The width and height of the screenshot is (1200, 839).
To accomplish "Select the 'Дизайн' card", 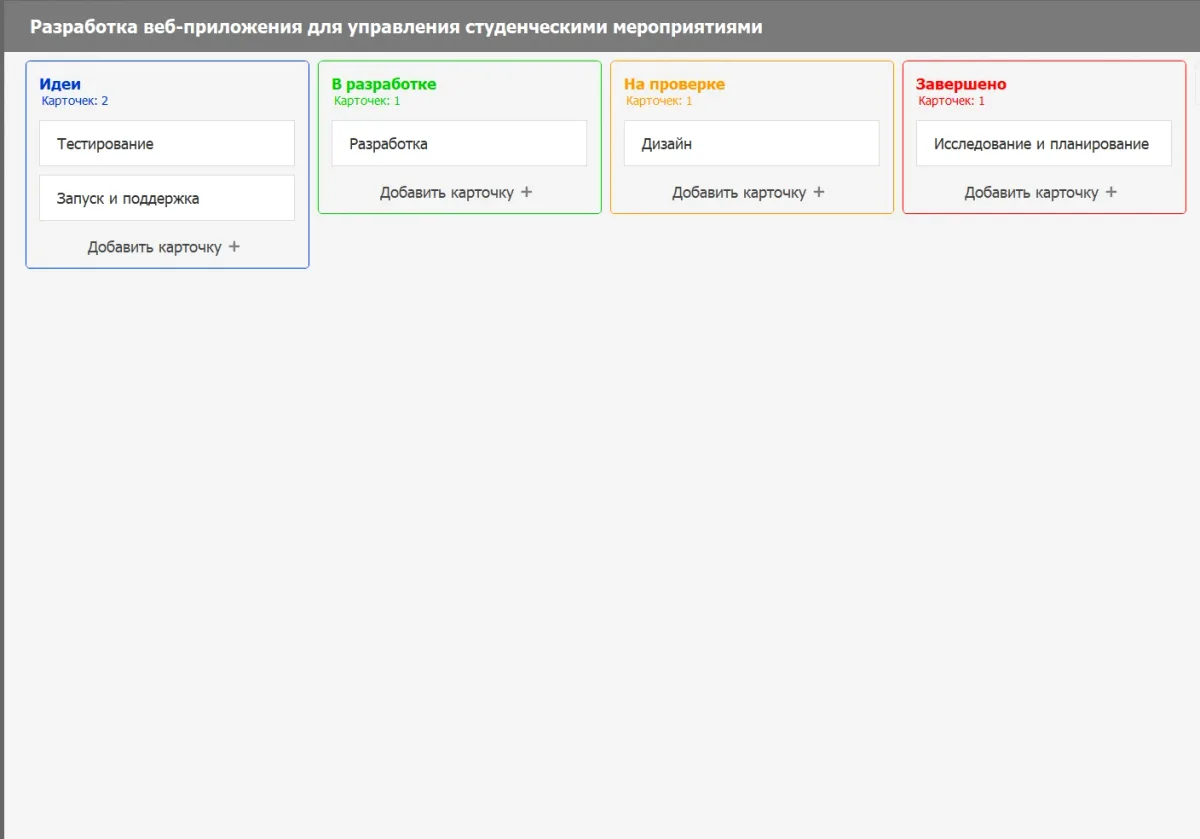I will coord(751,144).
